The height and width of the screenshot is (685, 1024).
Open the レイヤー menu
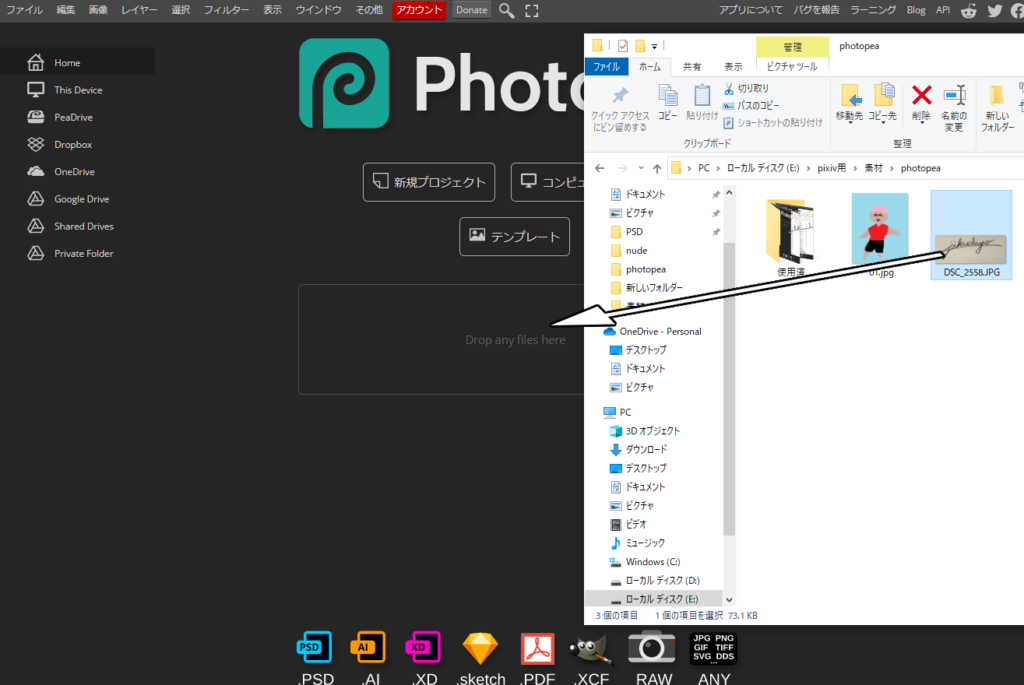[139, 10]
